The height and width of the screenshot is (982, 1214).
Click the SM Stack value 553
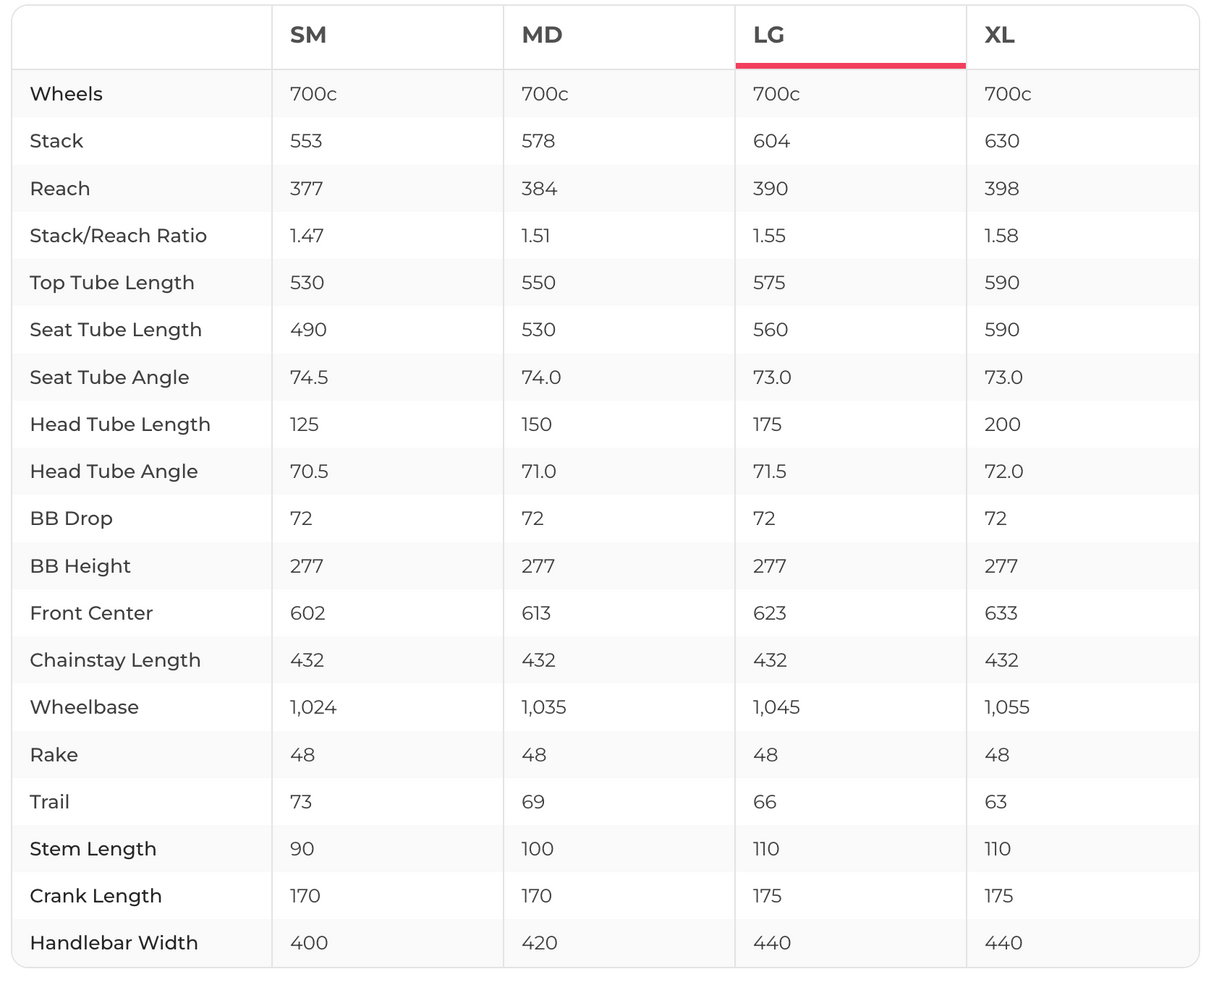(x=306, y=141)
